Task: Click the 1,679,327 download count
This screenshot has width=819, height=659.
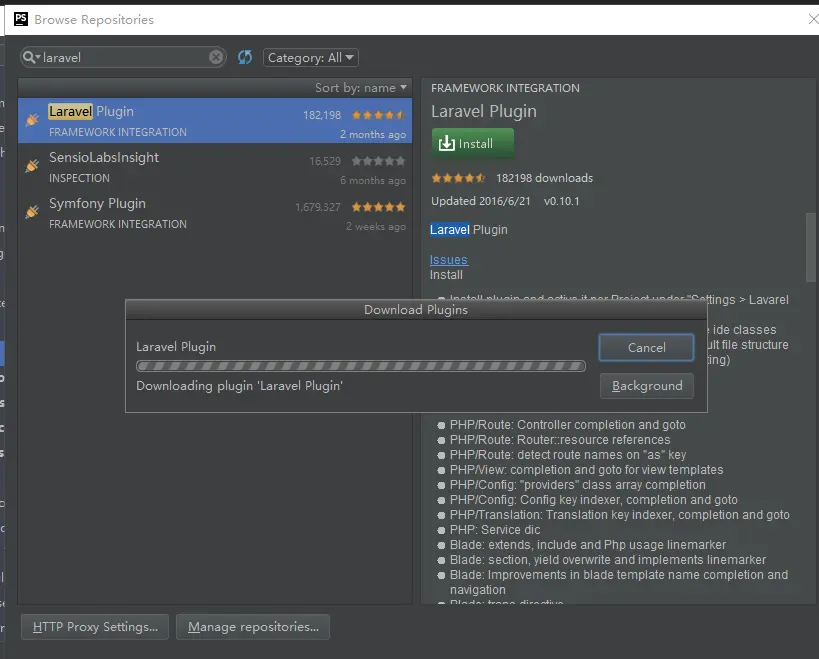Action: [x=318, y=207]
